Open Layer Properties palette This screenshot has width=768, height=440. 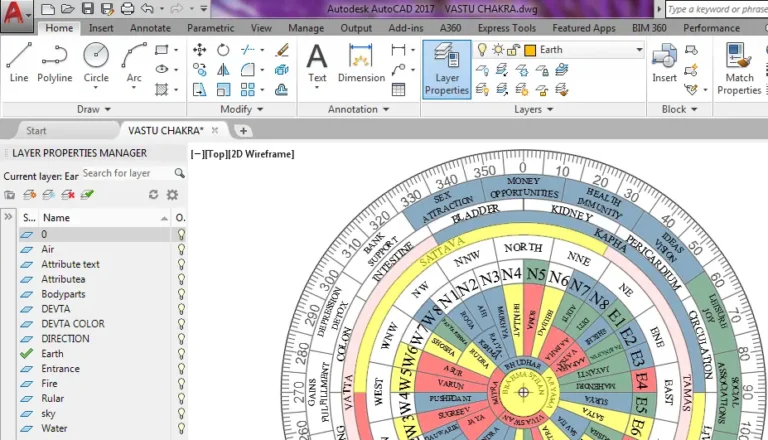tap(447, 69)
